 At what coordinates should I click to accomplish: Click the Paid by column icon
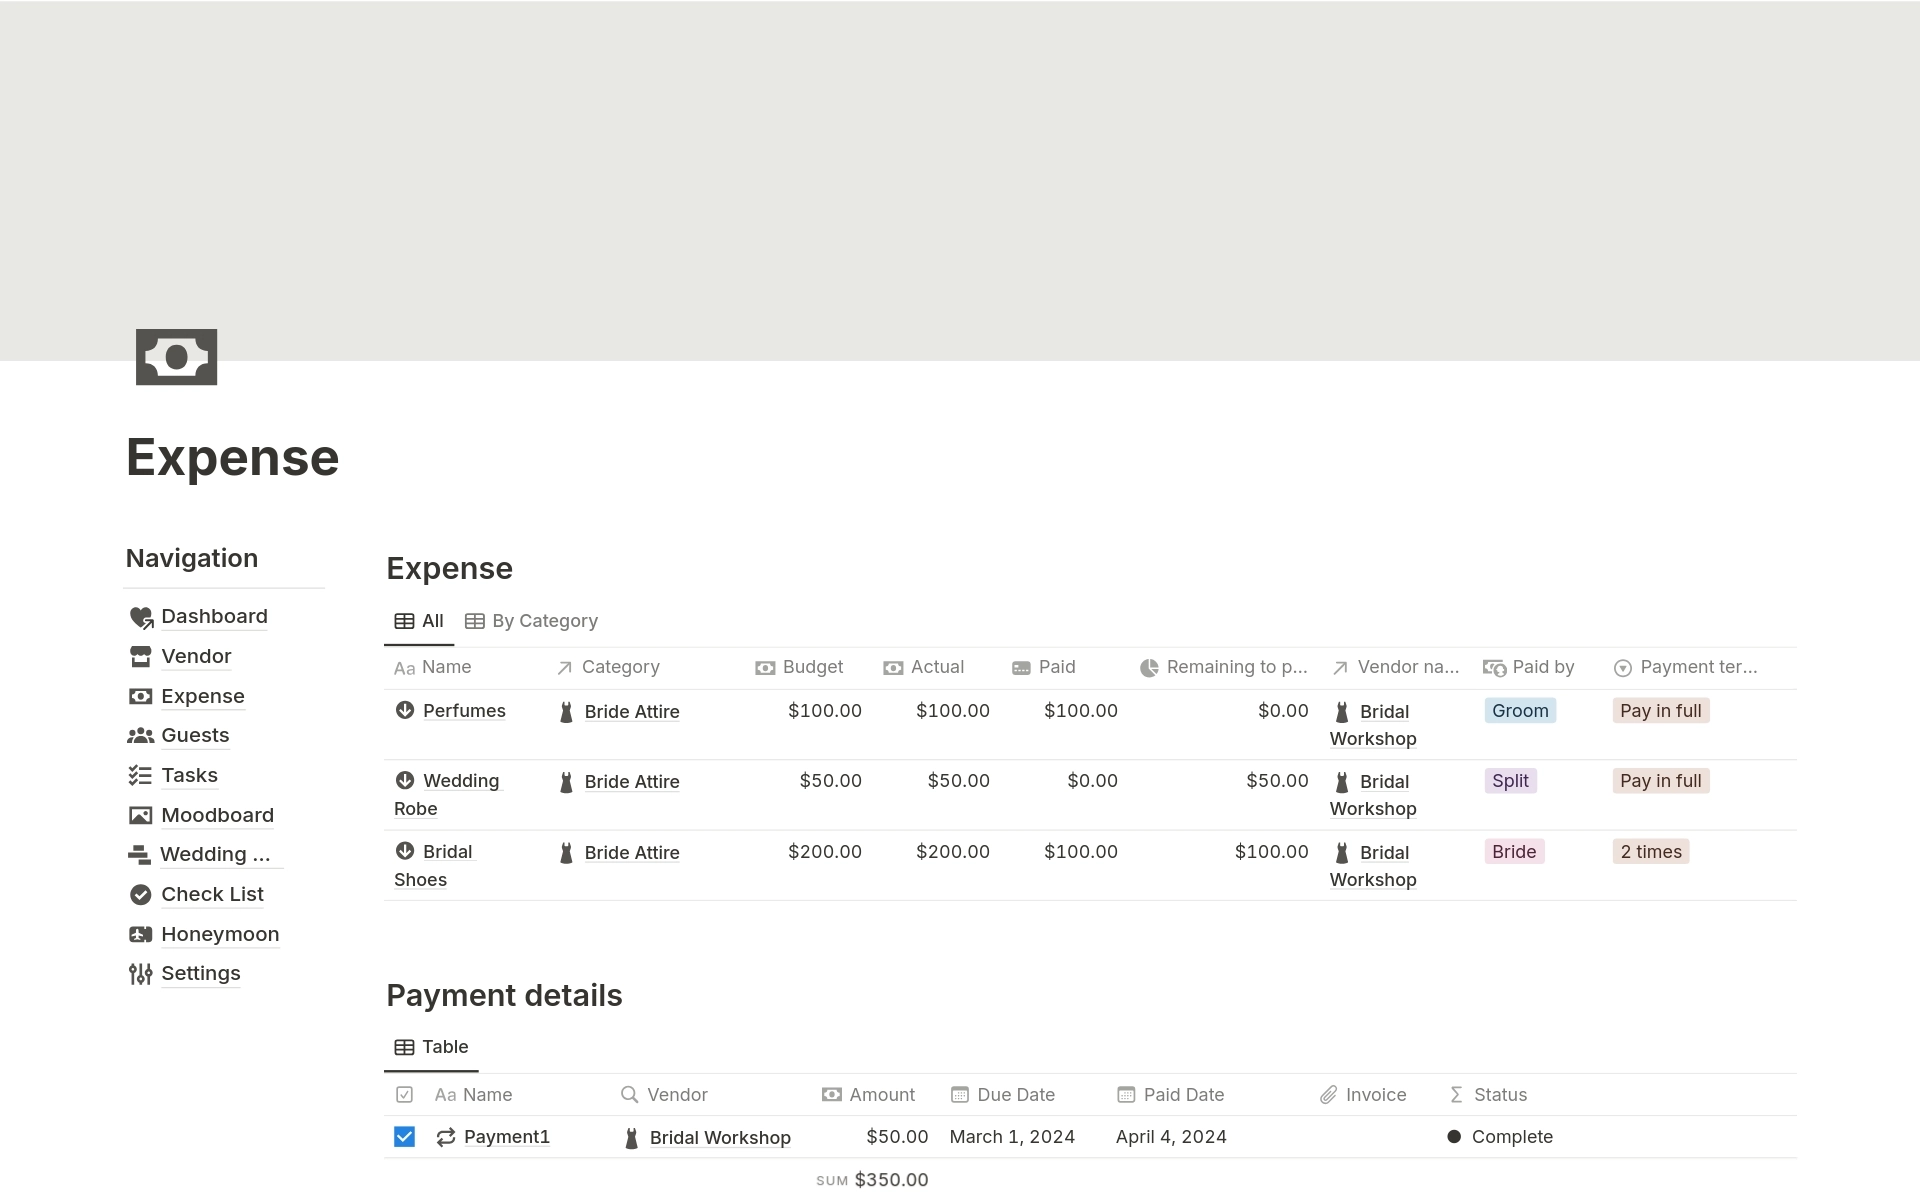(x=1494, y=668)
